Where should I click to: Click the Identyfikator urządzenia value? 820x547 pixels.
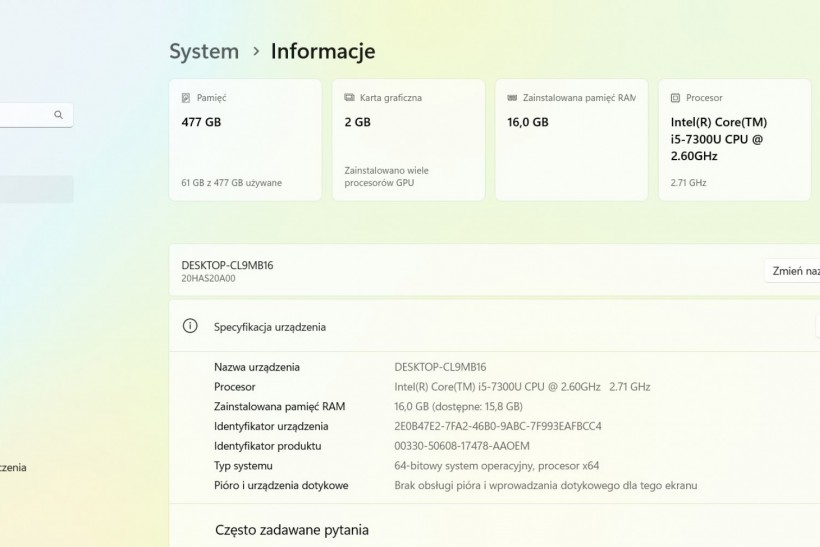click(498, 426)
